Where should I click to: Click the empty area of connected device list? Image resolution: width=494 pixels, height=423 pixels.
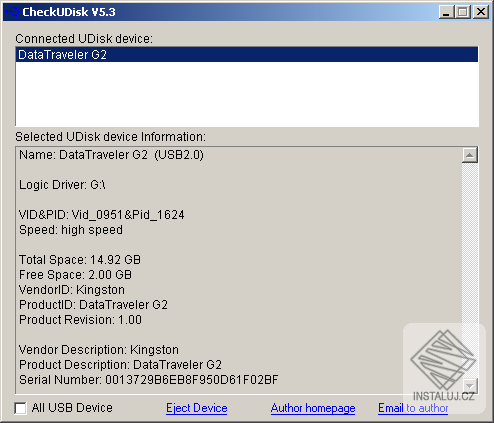click(247, 94)
